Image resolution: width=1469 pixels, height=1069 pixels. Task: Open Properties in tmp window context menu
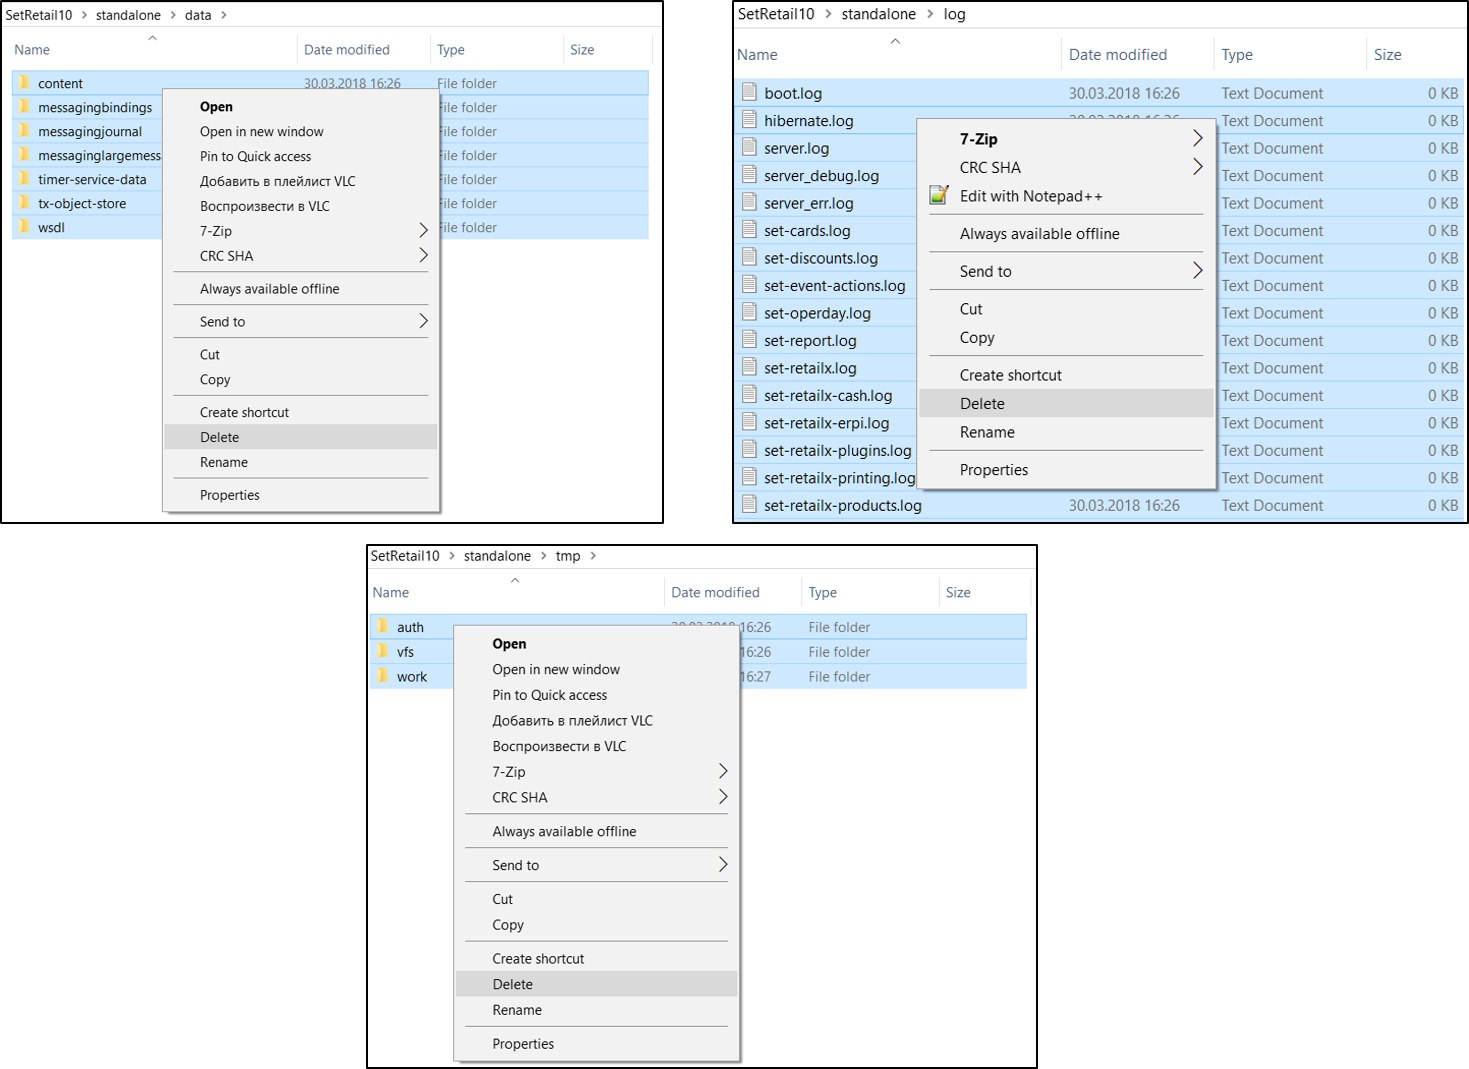pyautogui.click(x=596, y=1043)
